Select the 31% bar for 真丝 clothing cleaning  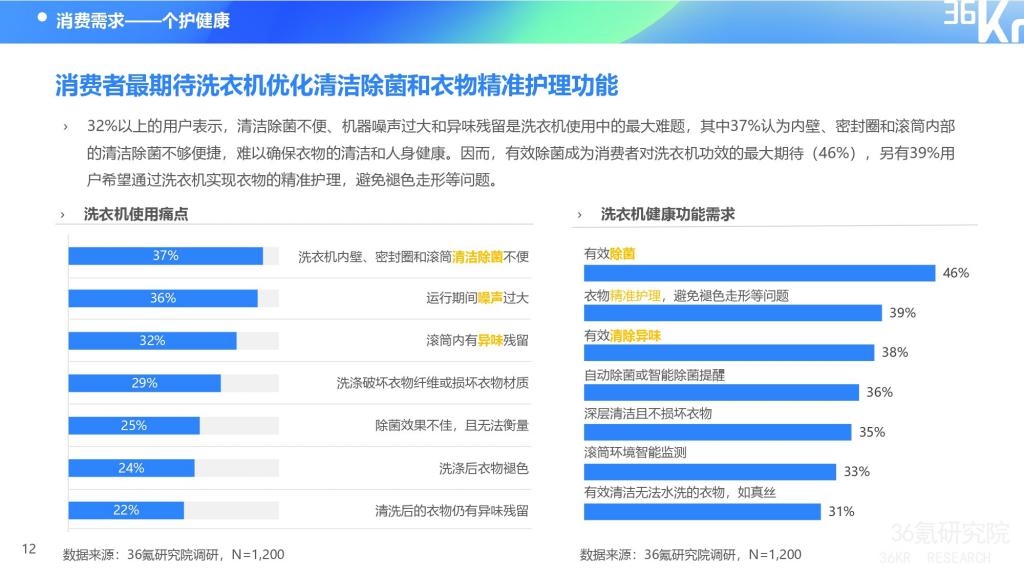[702, 511]
